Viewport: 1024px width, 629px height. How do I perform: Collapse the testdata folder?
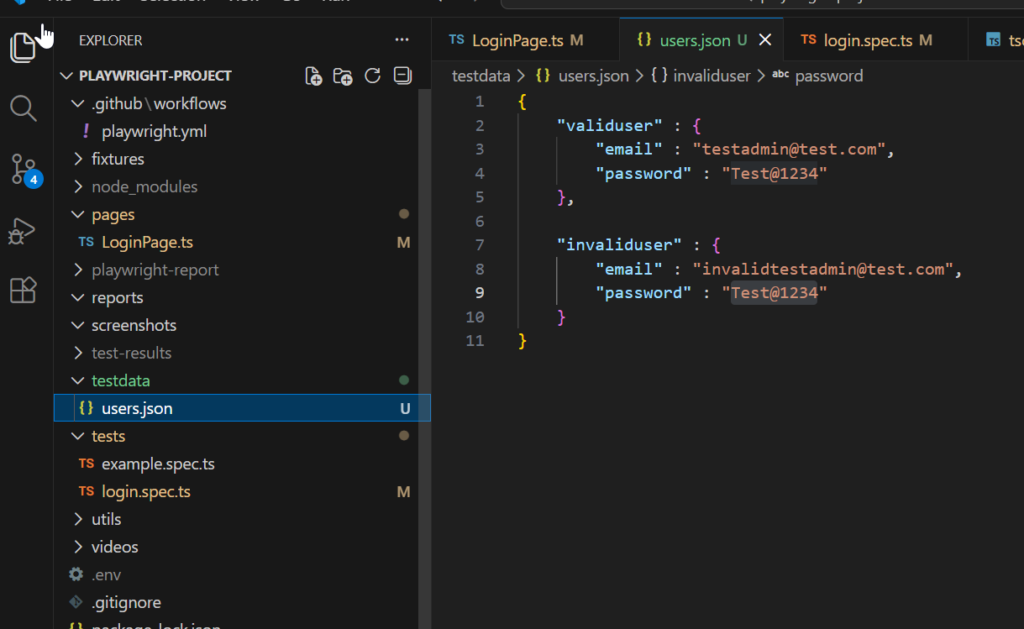tap(120, 381)
